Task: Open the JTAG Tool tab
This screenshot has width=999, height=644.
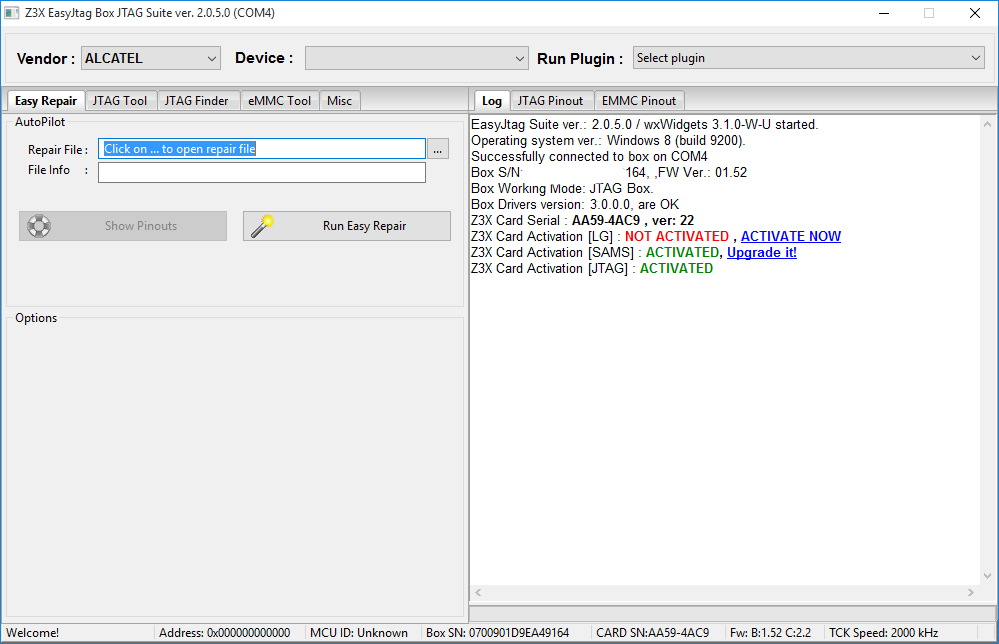Action: click(x=120, y=101)
